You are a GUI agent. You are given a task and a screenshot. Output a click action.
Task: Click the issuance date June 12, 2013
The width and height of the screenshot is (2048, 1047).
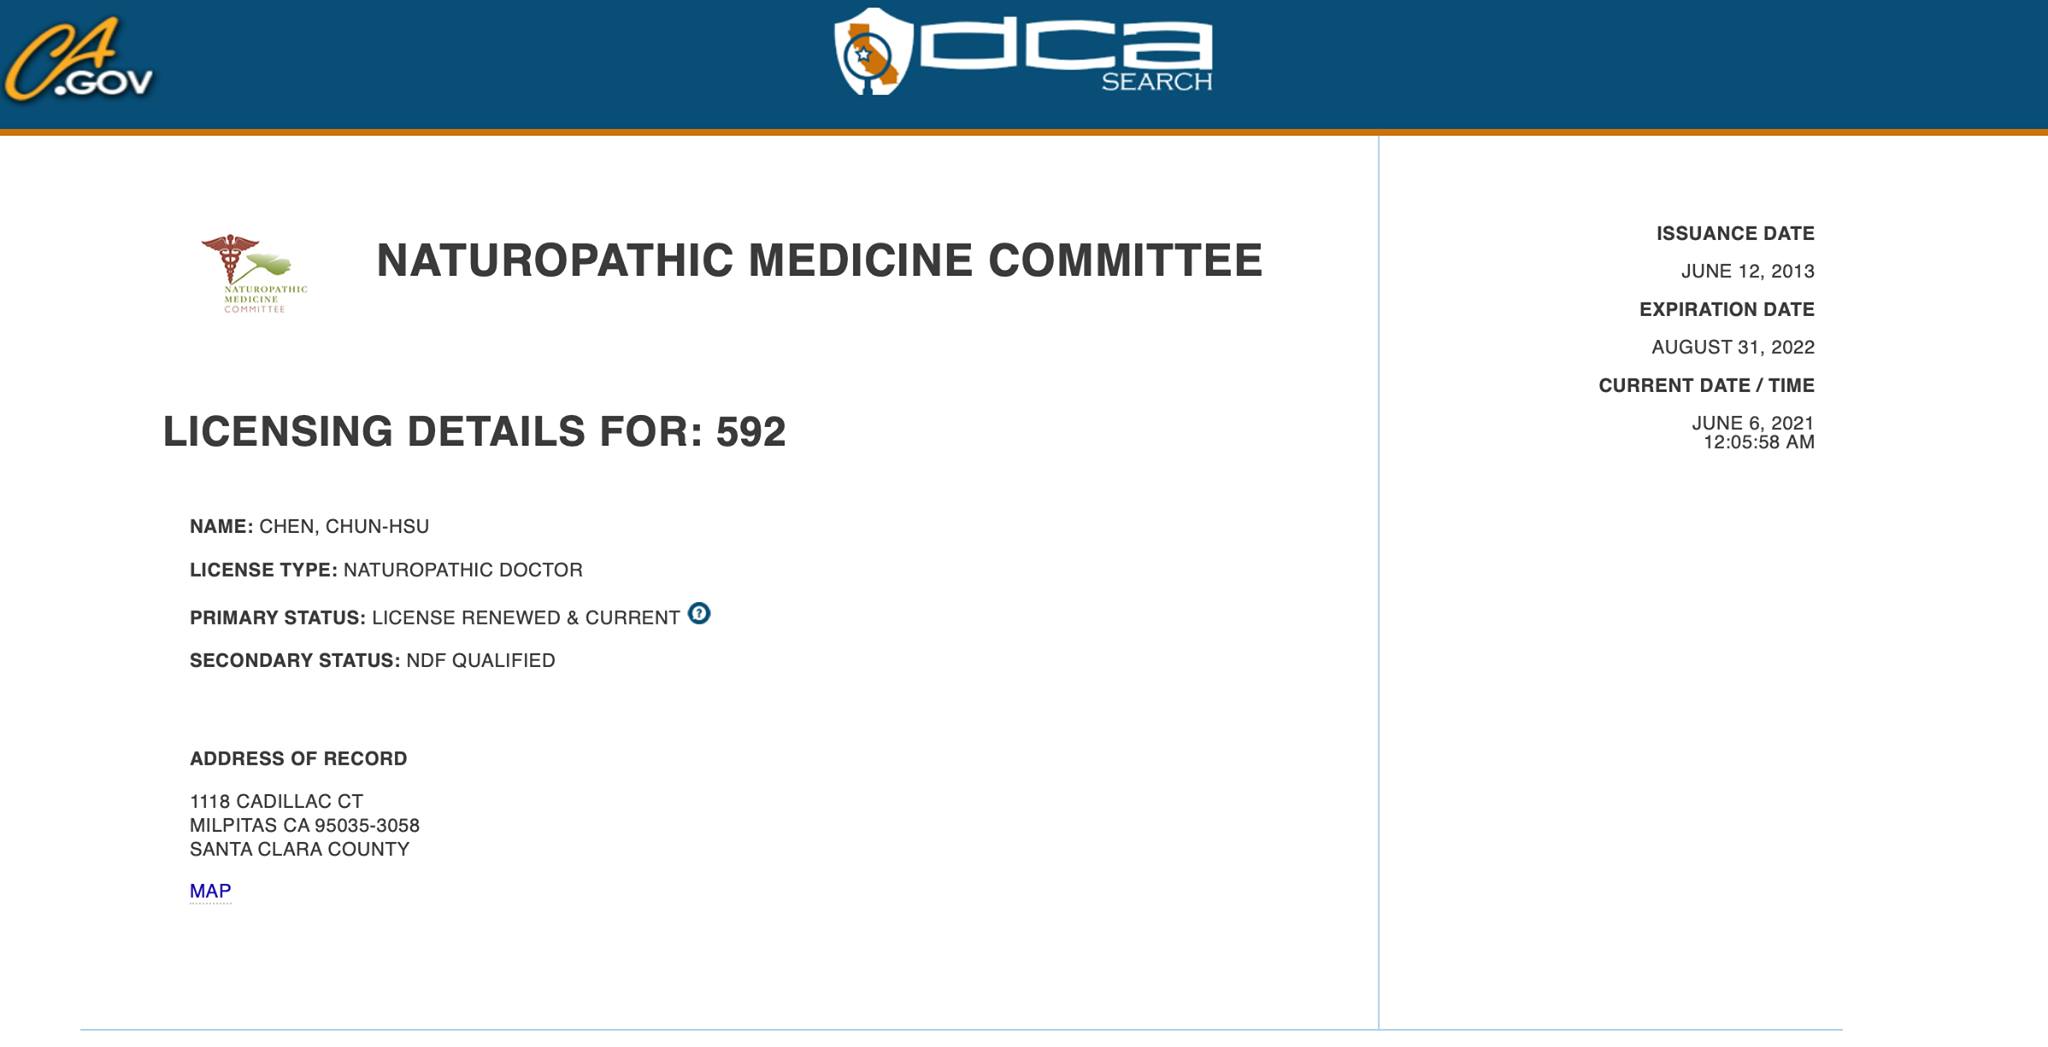[x=1747, y=272]
